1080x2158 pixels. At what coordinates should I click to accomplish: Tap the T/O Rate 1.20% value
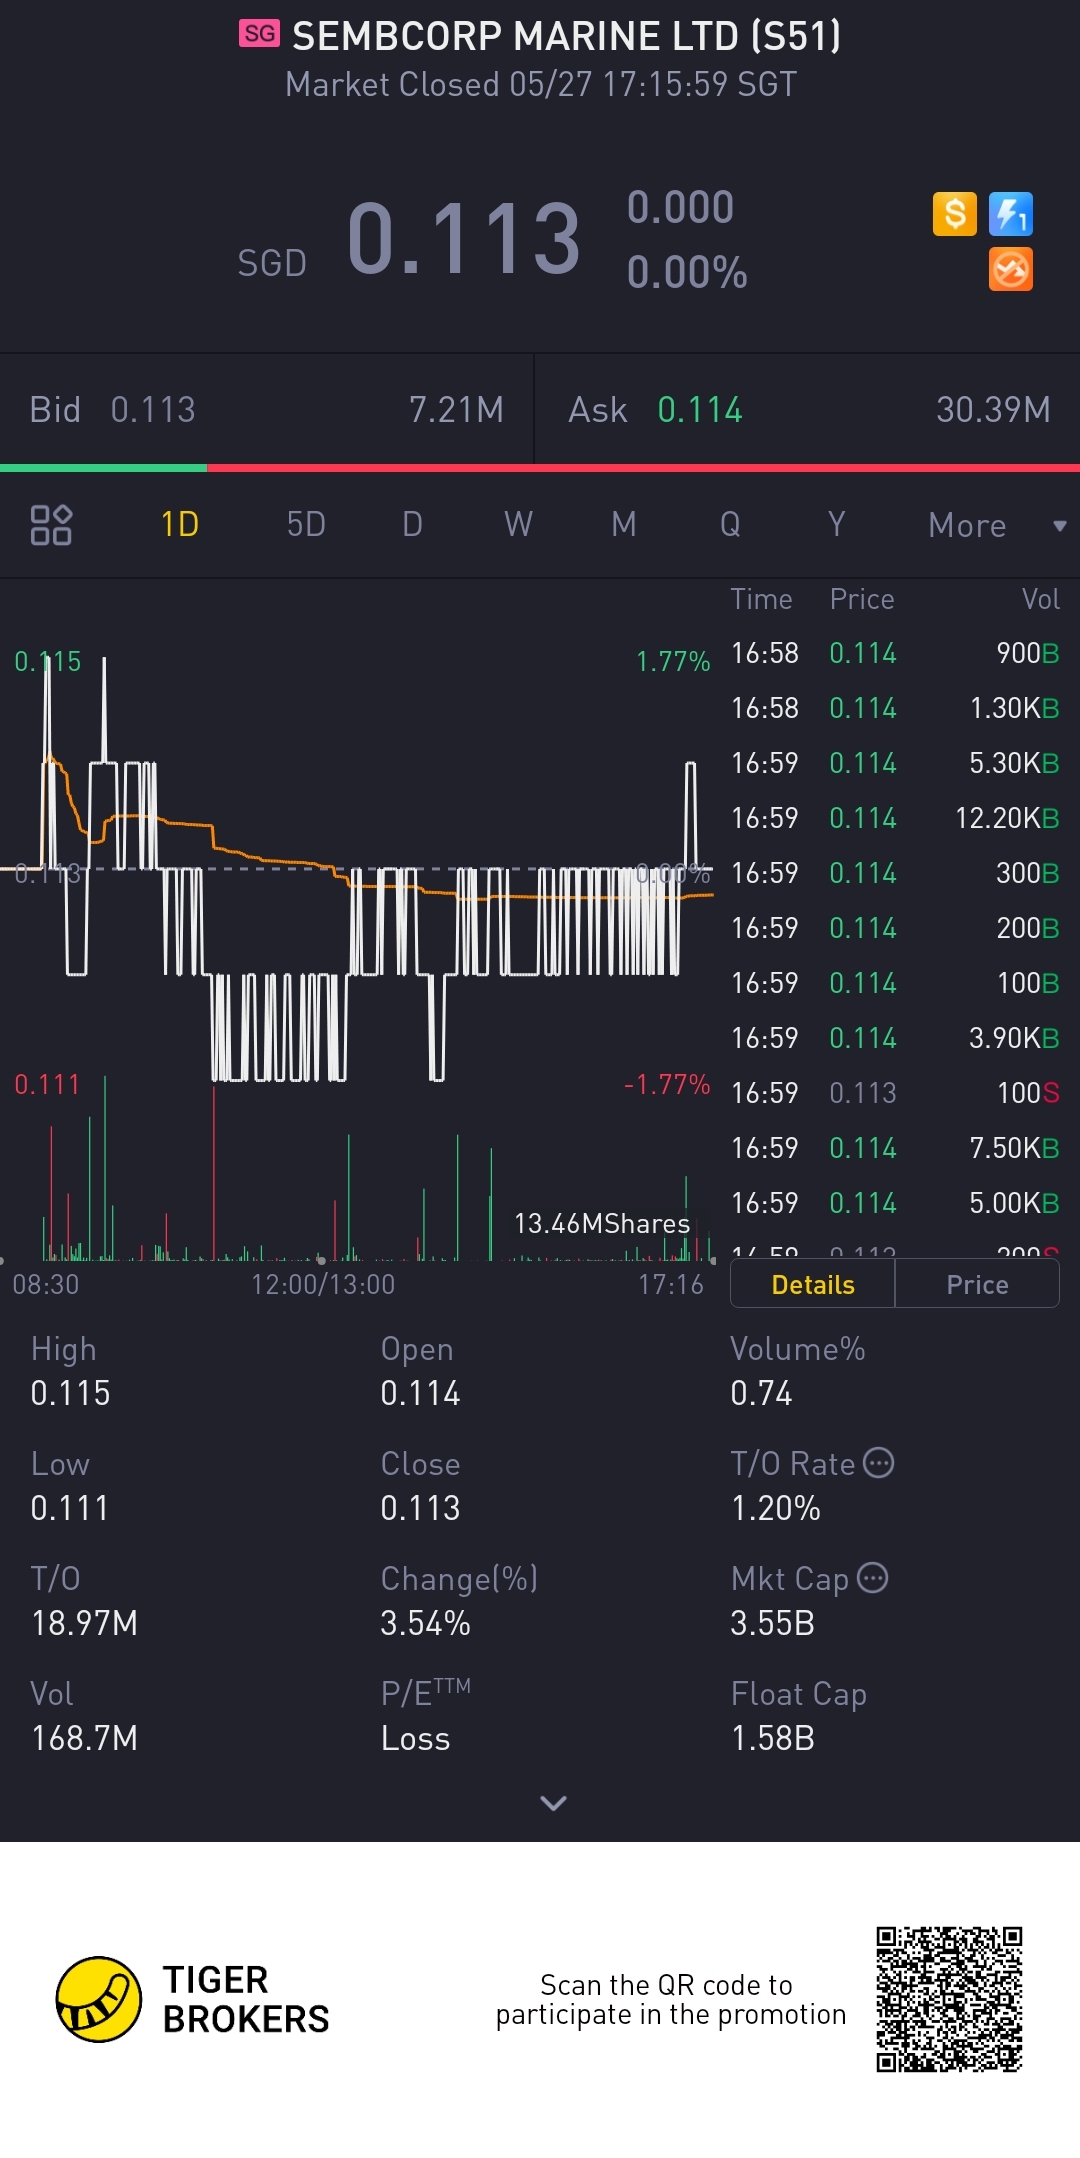tap(775, 1508)
